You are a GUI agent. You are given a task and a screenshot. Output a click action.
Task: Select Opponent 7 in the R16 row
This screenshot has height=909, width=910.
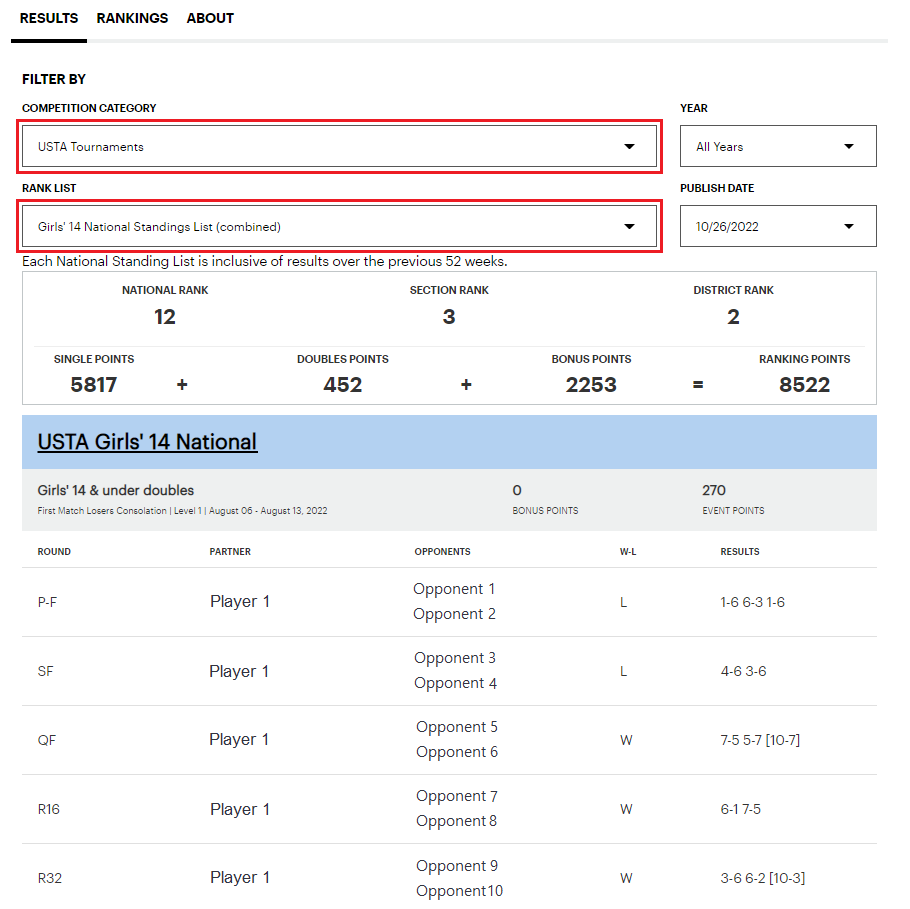tap(456, 796)
